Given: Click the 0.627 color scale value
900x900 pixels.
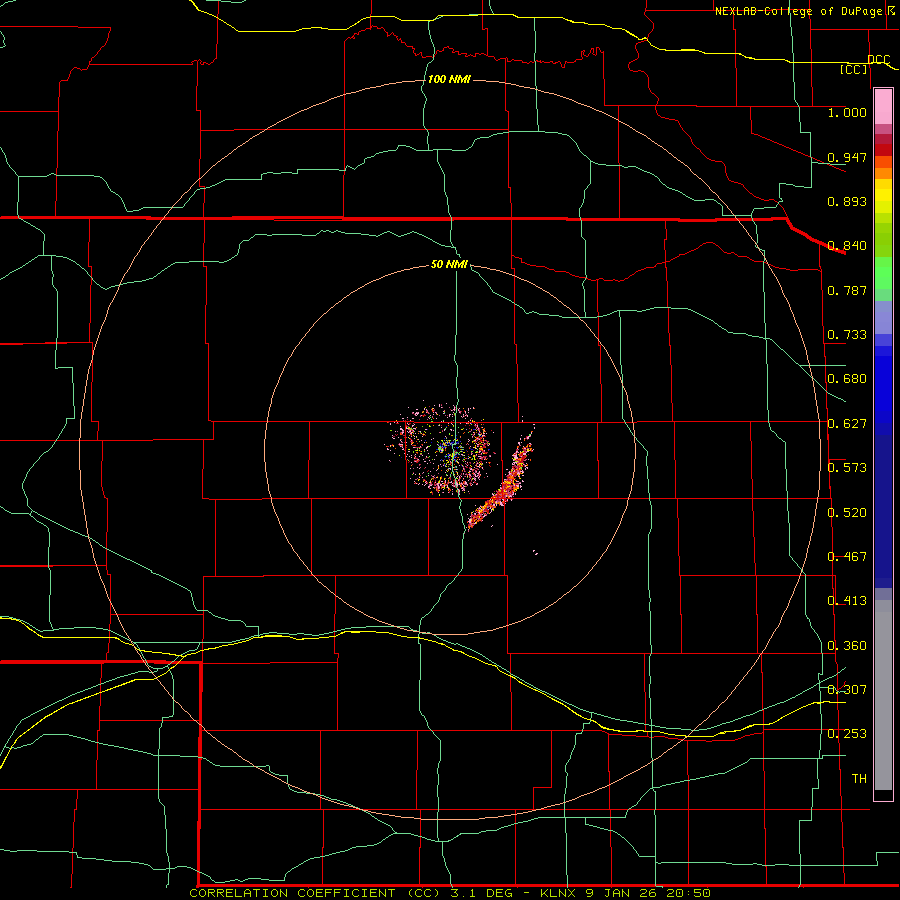Looking at the screenshot, I should (x=847, y=424).
